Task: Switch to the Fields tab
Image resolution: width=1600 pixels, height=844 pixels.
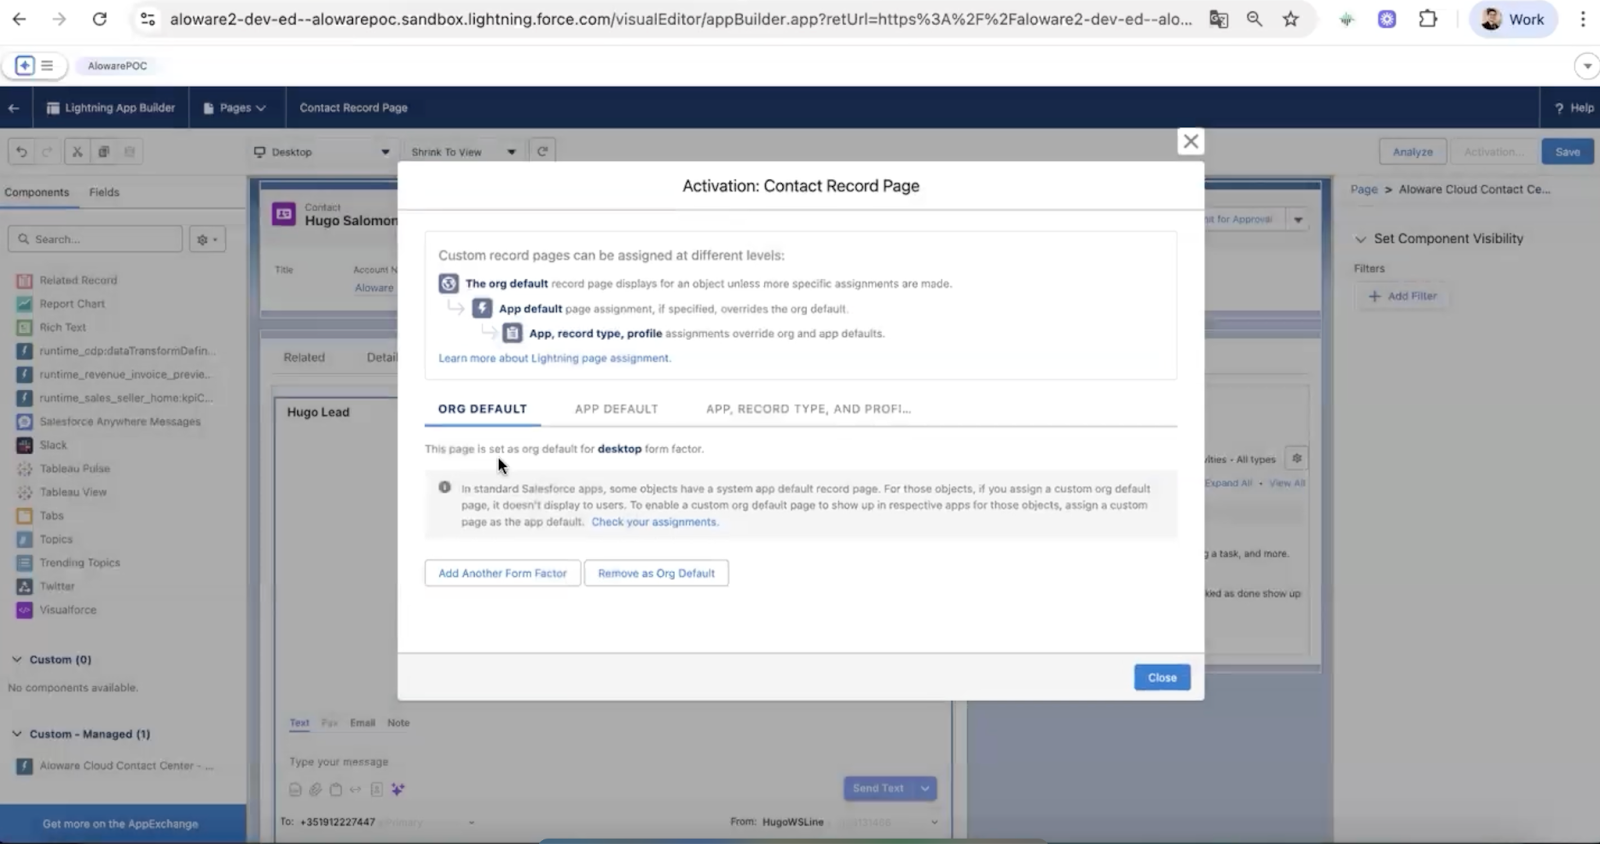Action: point(104,192)
